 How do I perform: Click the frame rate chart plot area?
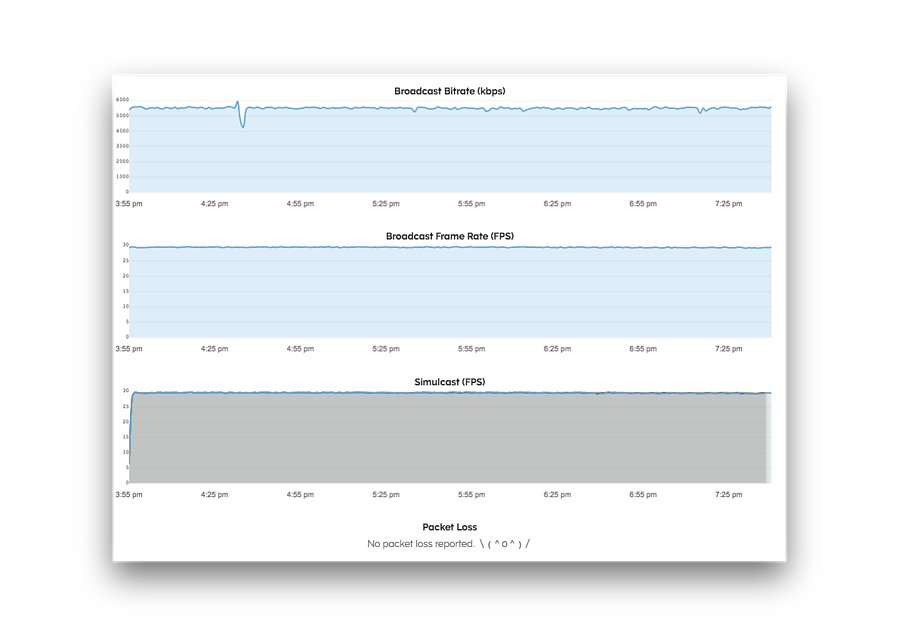point(450,290)
